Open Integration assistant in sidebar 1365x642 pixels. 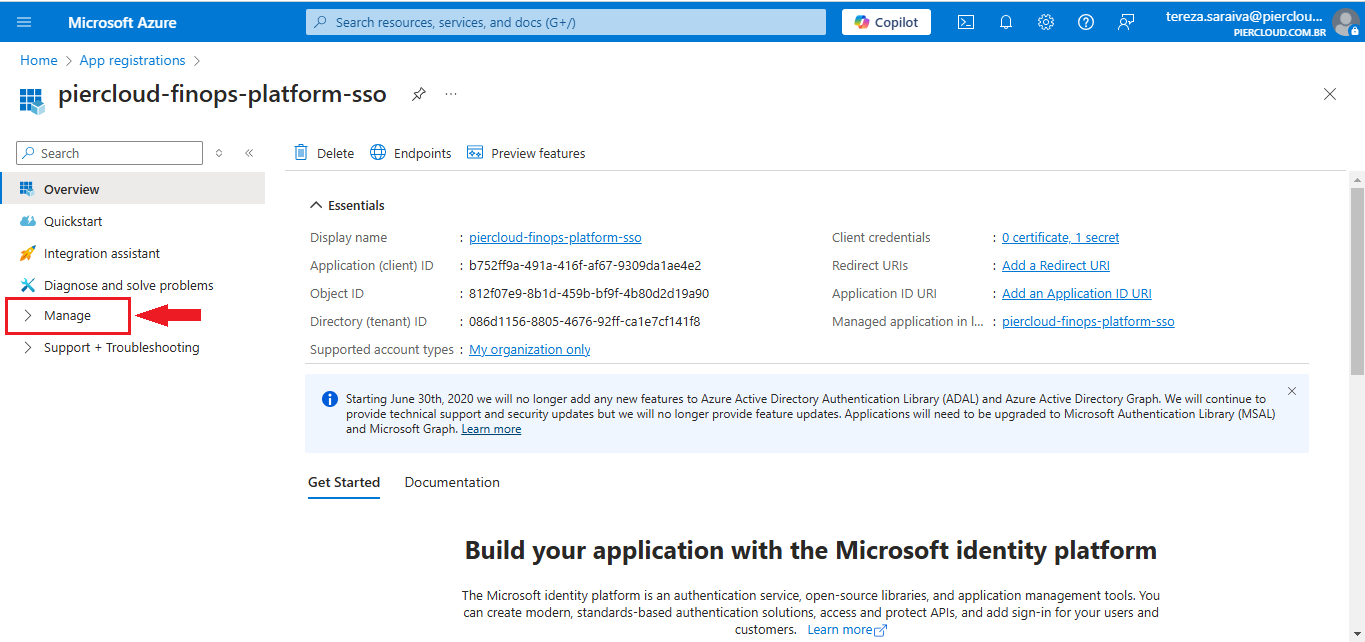101,254
